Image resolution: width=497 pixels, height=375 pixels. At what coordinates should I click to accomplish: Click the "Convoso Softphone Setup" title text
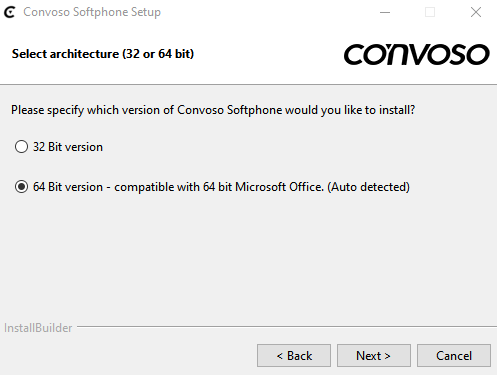(x=92, y=12)
